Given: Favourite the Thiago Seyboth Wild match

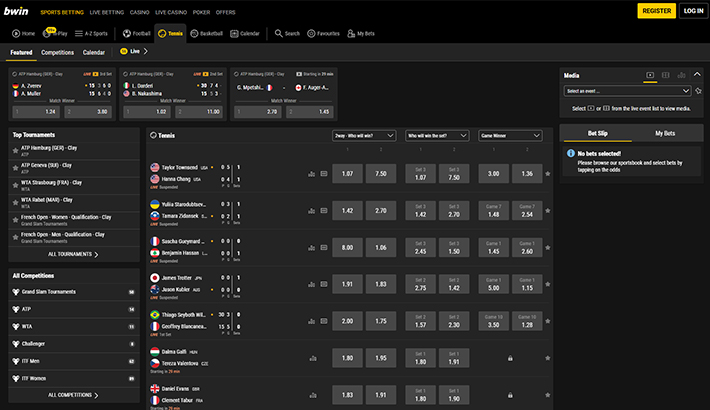Looking at the screenshot, I should coord(547,321).
